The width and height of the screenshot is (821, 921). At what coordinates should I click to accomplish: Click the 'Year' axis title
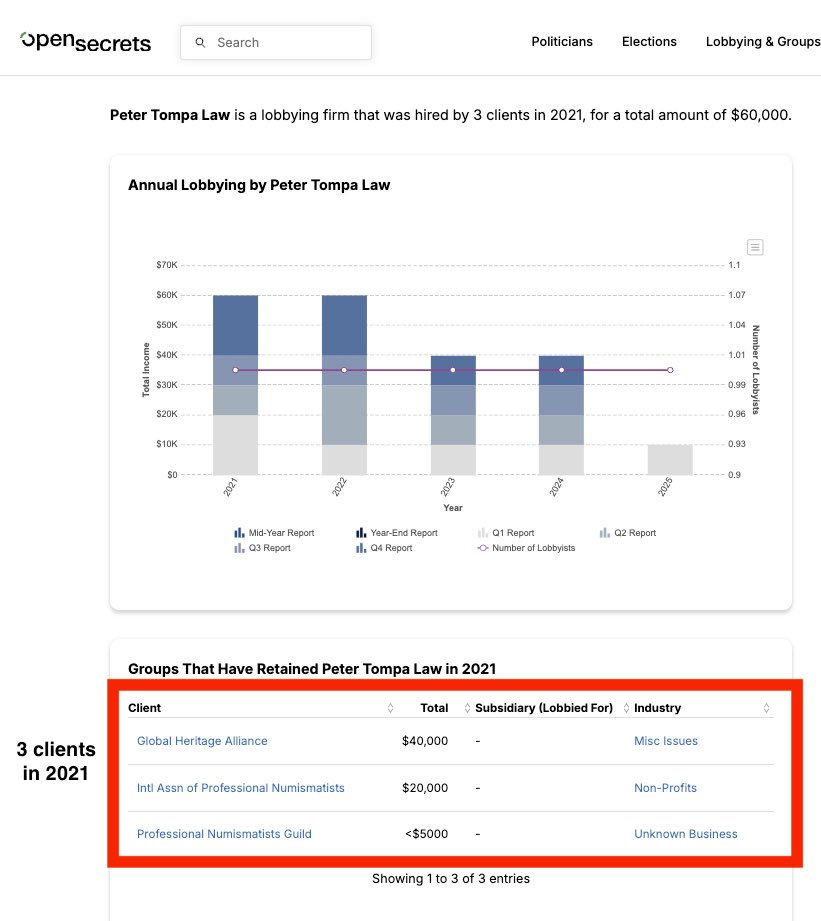tap(453, 507)
